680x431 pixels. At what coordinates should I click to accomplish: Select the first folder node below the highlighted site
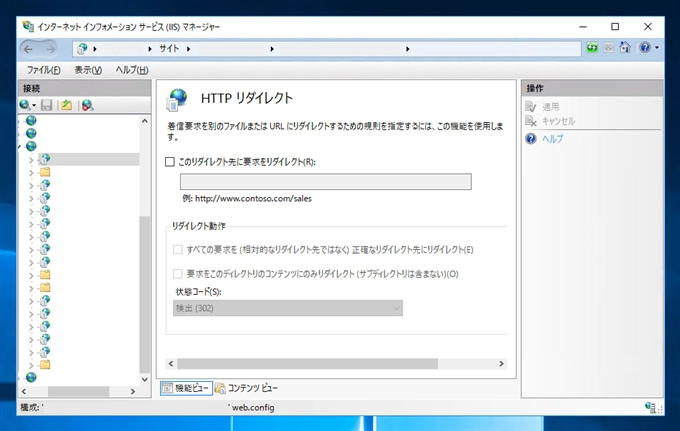pos(45,172)
